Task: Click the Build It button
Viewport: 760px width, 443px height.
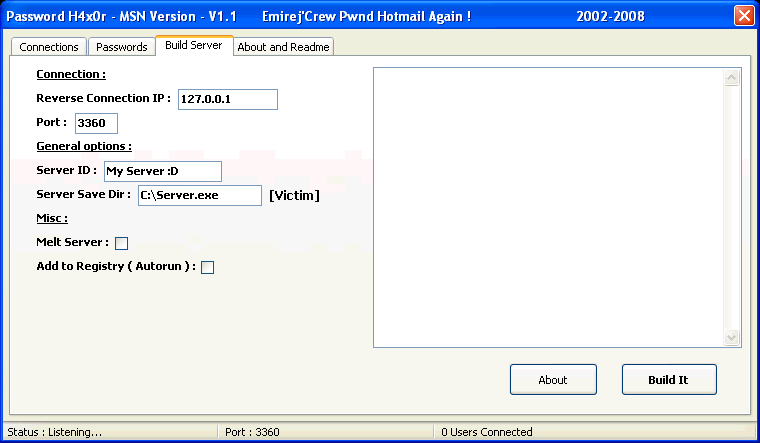Action: [x=668, y=380]
